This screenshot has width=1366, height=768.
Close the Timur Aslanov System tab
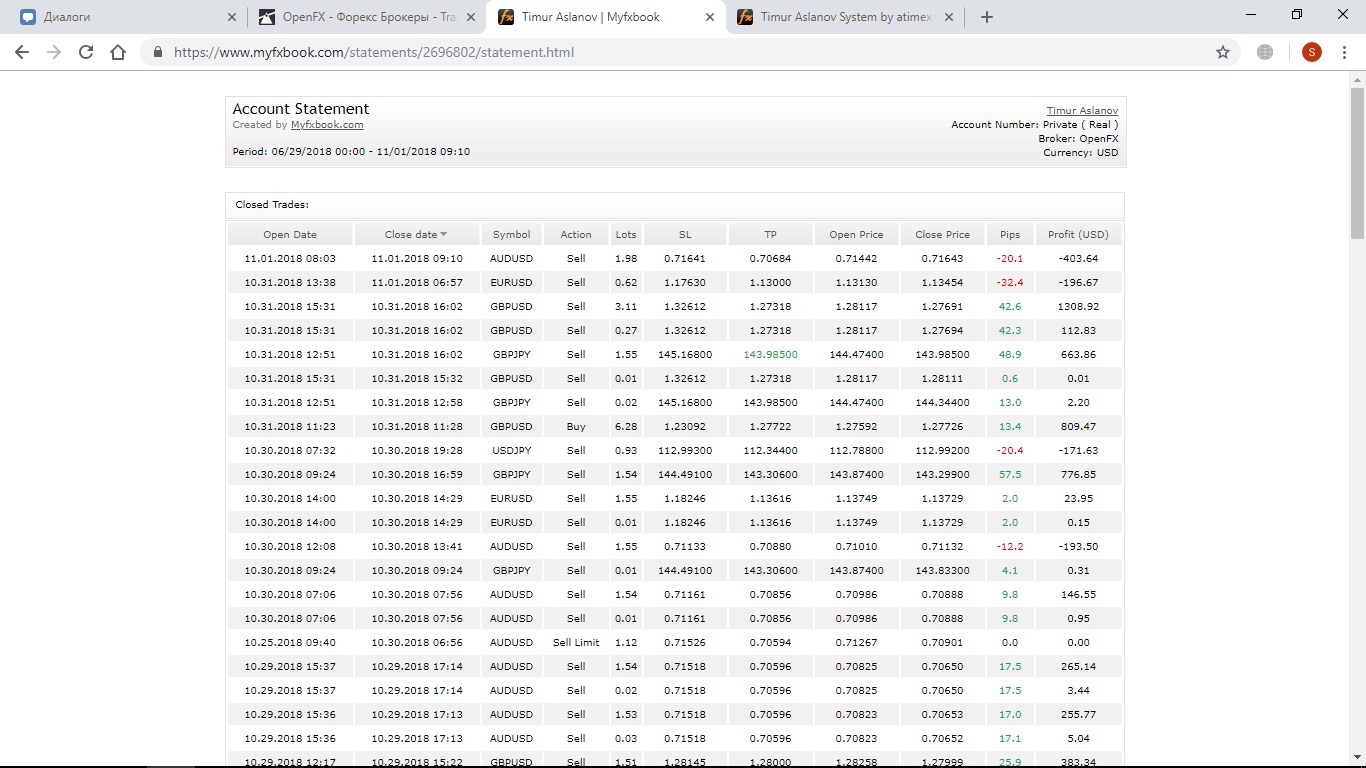coord(949,17)
